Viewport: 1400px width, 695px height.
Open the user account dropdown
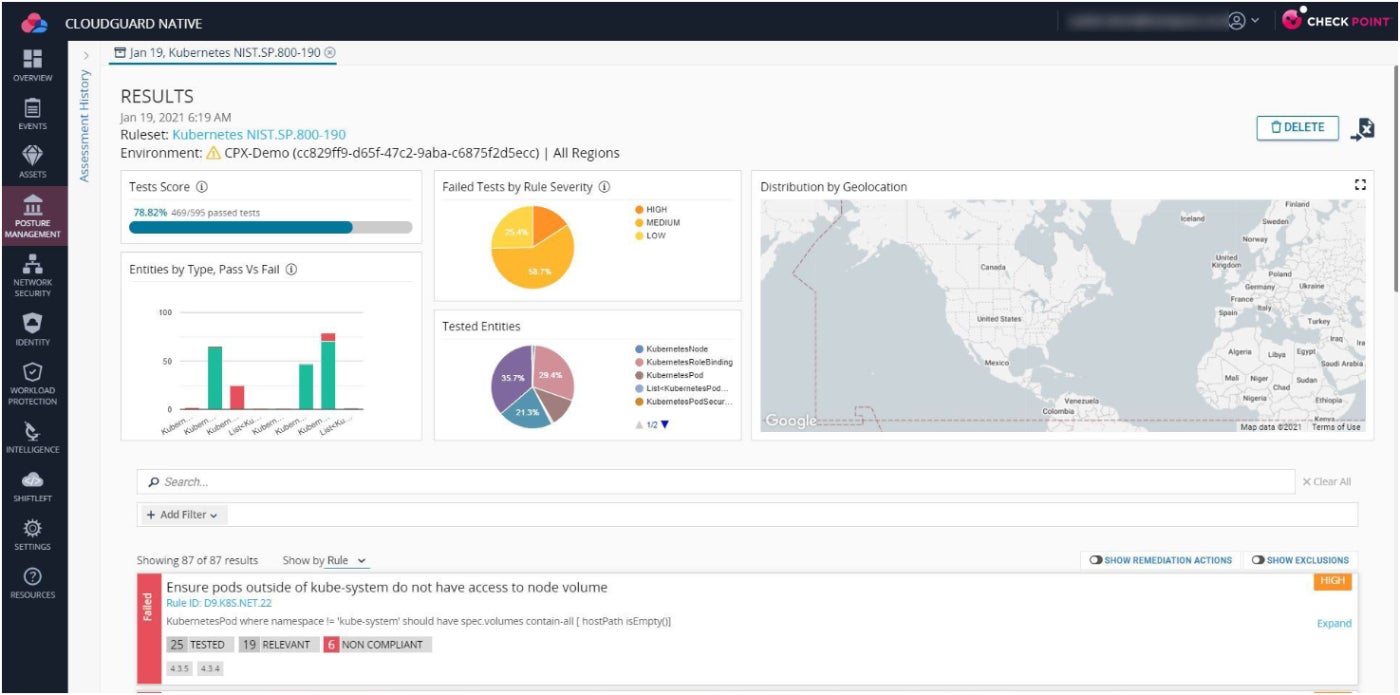(x=1243, y=20)
